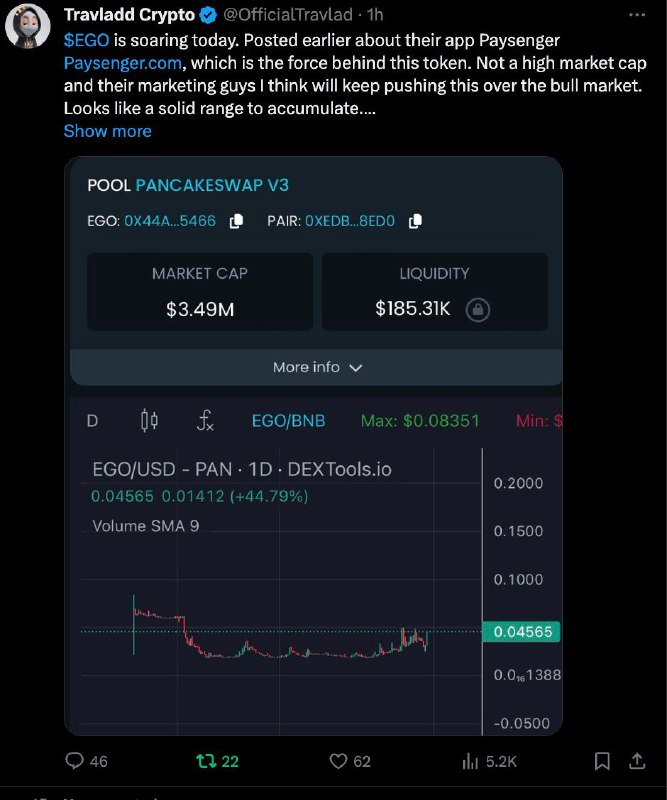
Task: Click Show more to expand the tweet
Action: [x=108, y=131]
